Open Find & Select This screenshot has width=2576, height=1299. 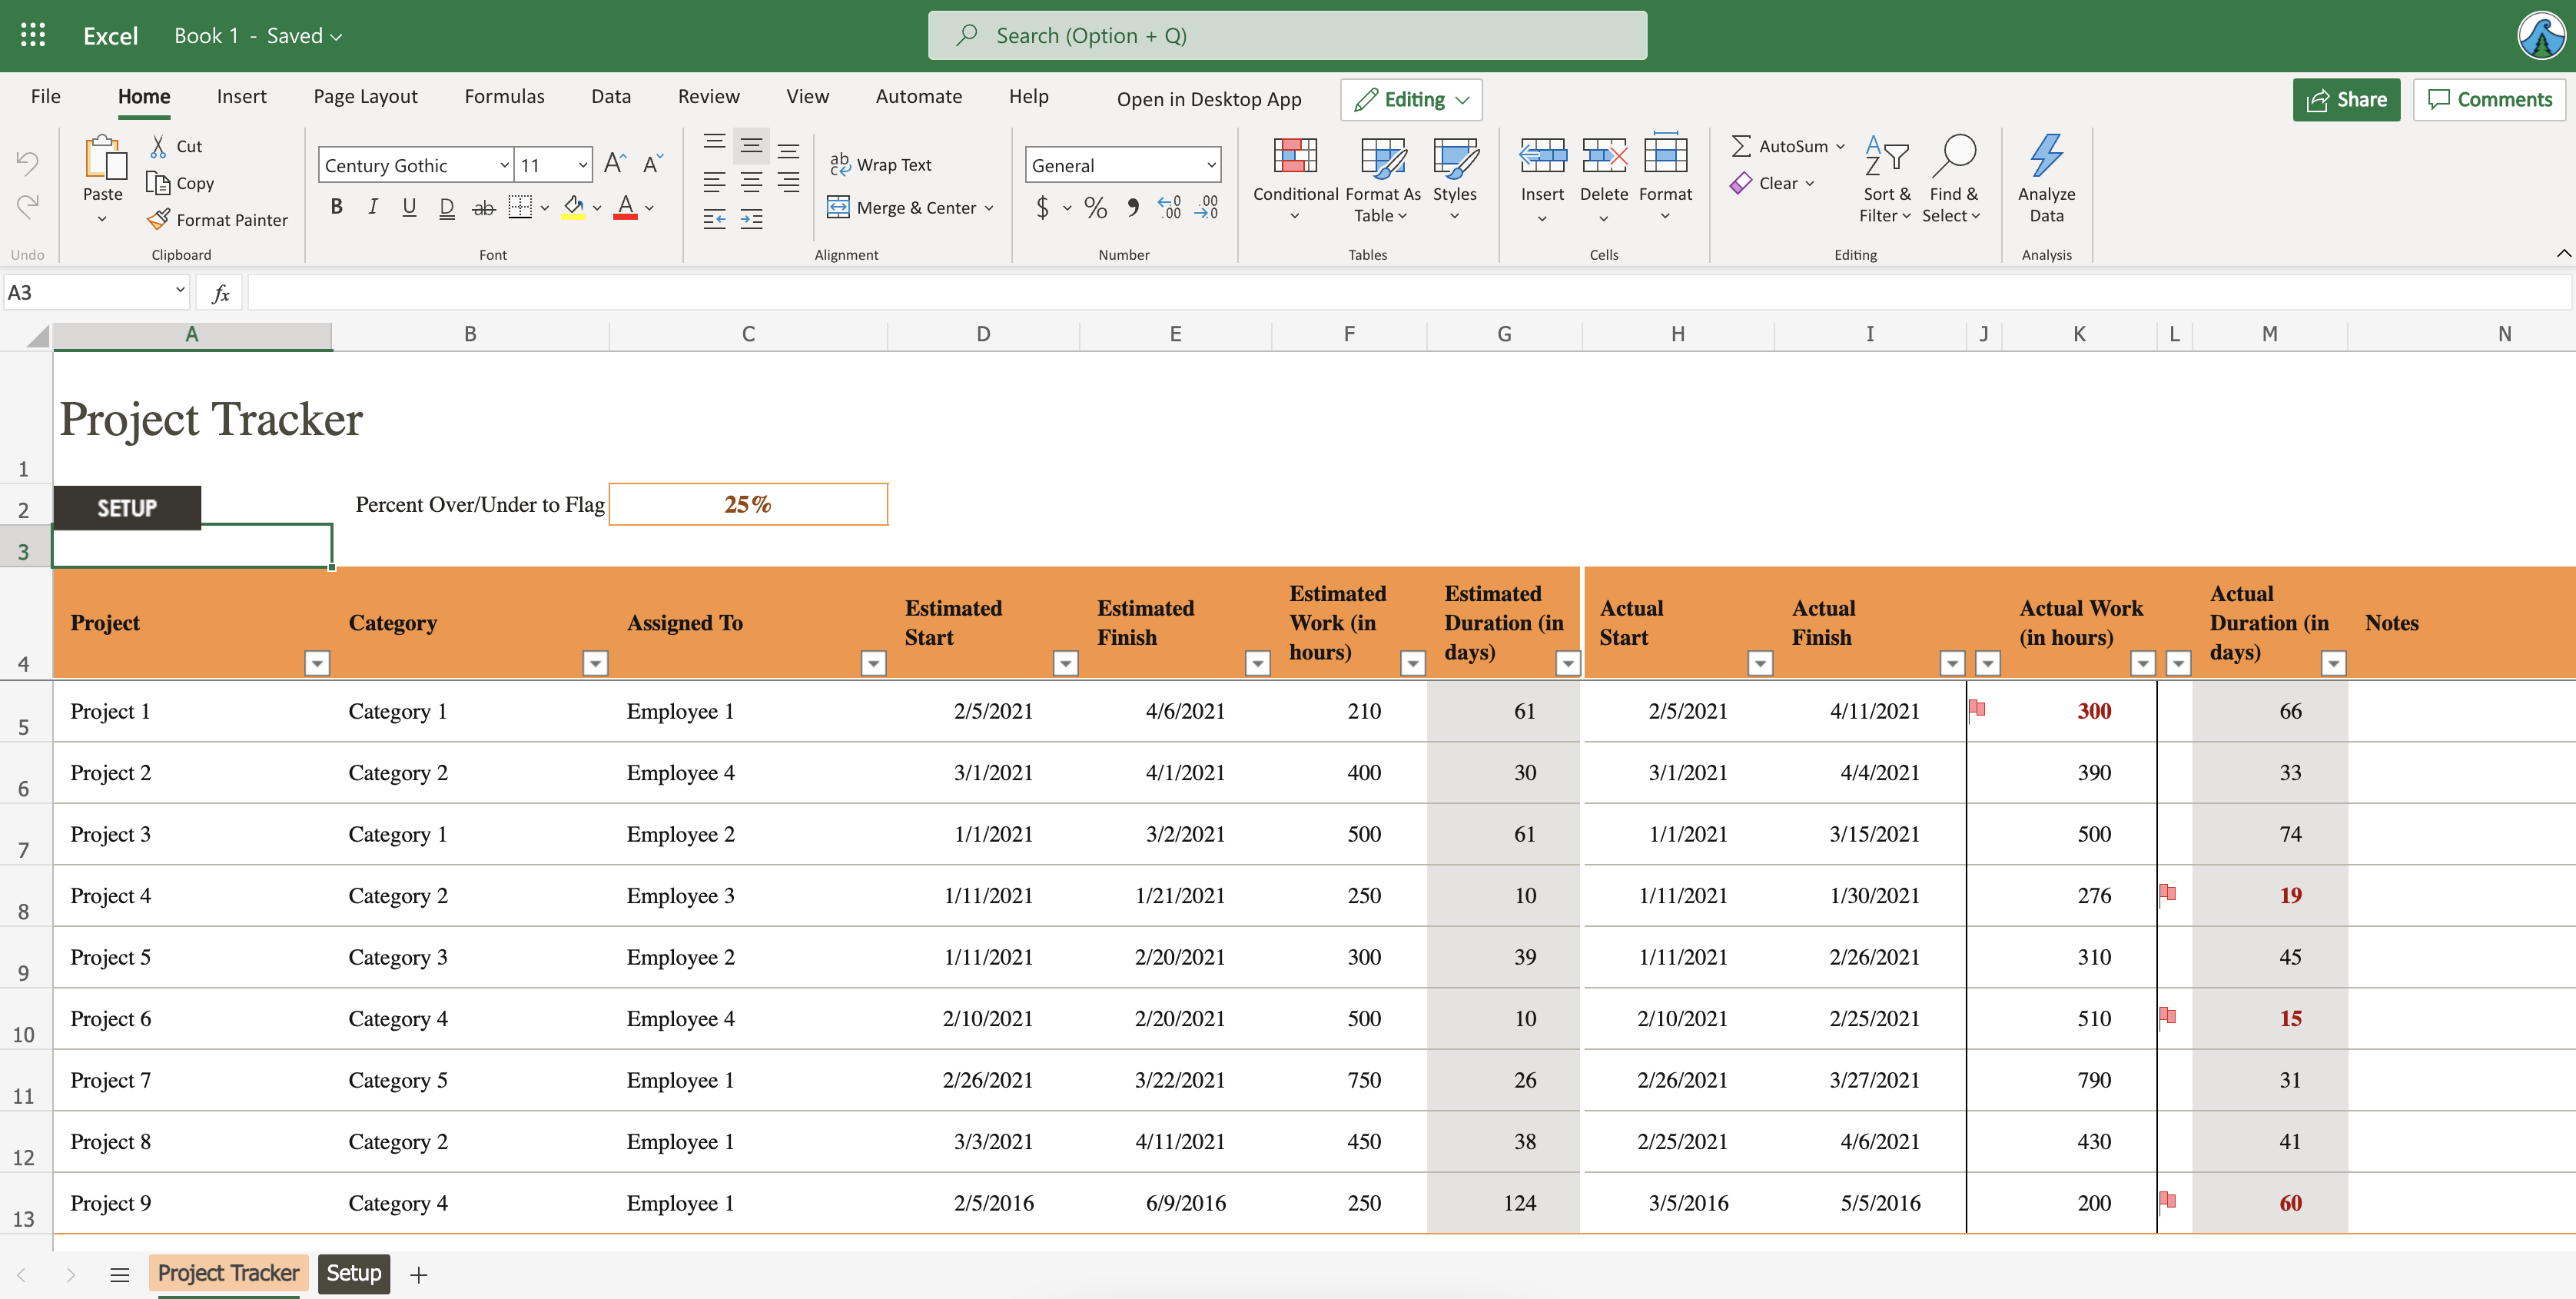[x=1953, y=180]
